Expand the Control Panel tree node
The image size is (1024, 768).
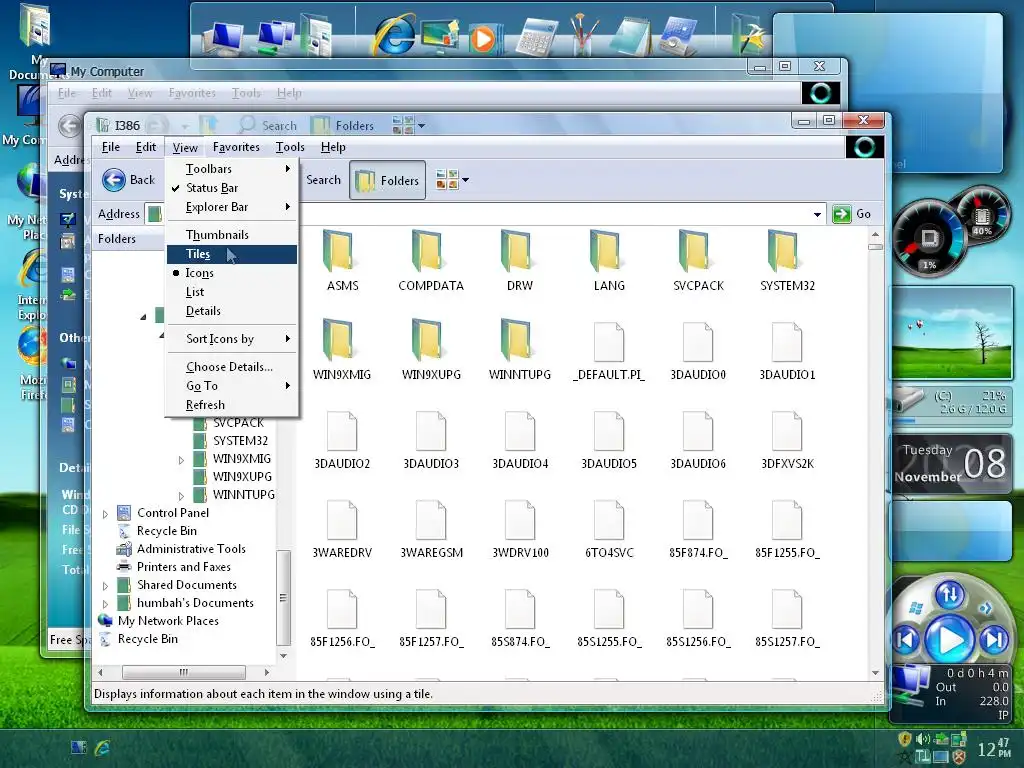coord(105,514)
